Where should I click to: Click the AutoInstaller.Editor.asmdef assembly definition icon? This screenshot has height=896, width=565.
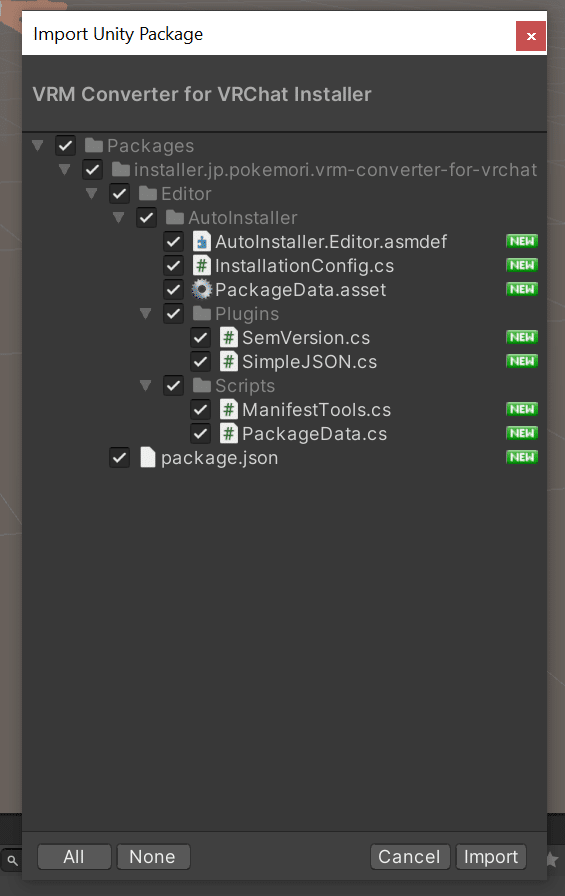(x=201, y=242)
